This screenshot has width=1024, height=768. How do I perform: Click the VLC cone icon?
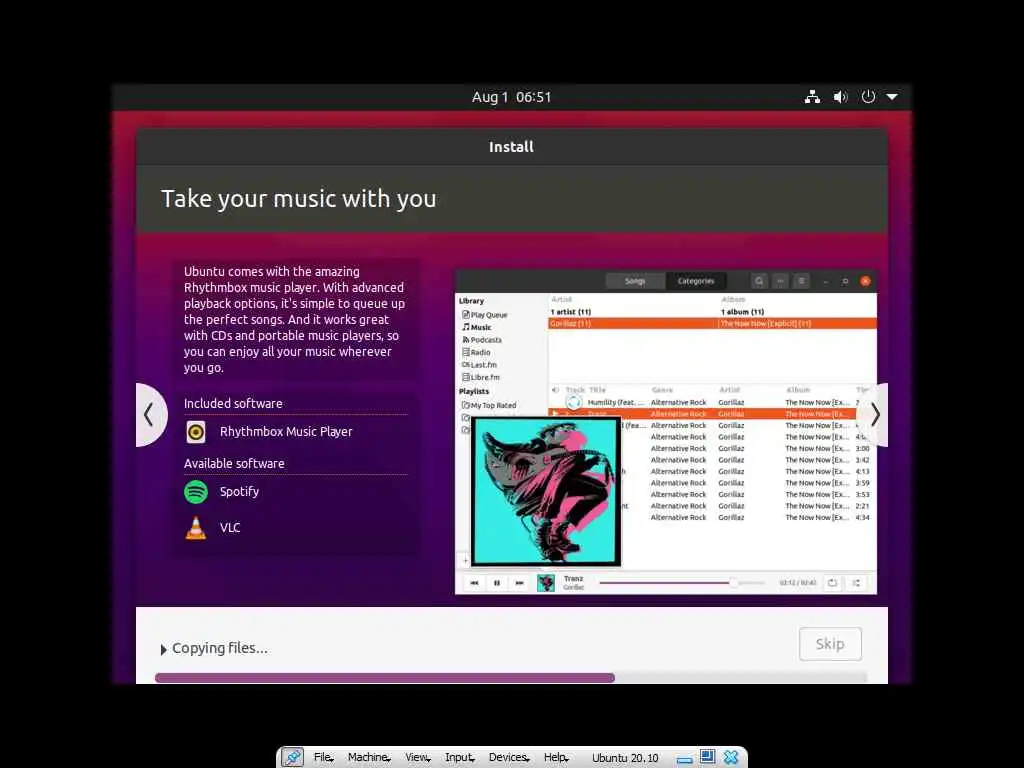[x=196, y=528]
